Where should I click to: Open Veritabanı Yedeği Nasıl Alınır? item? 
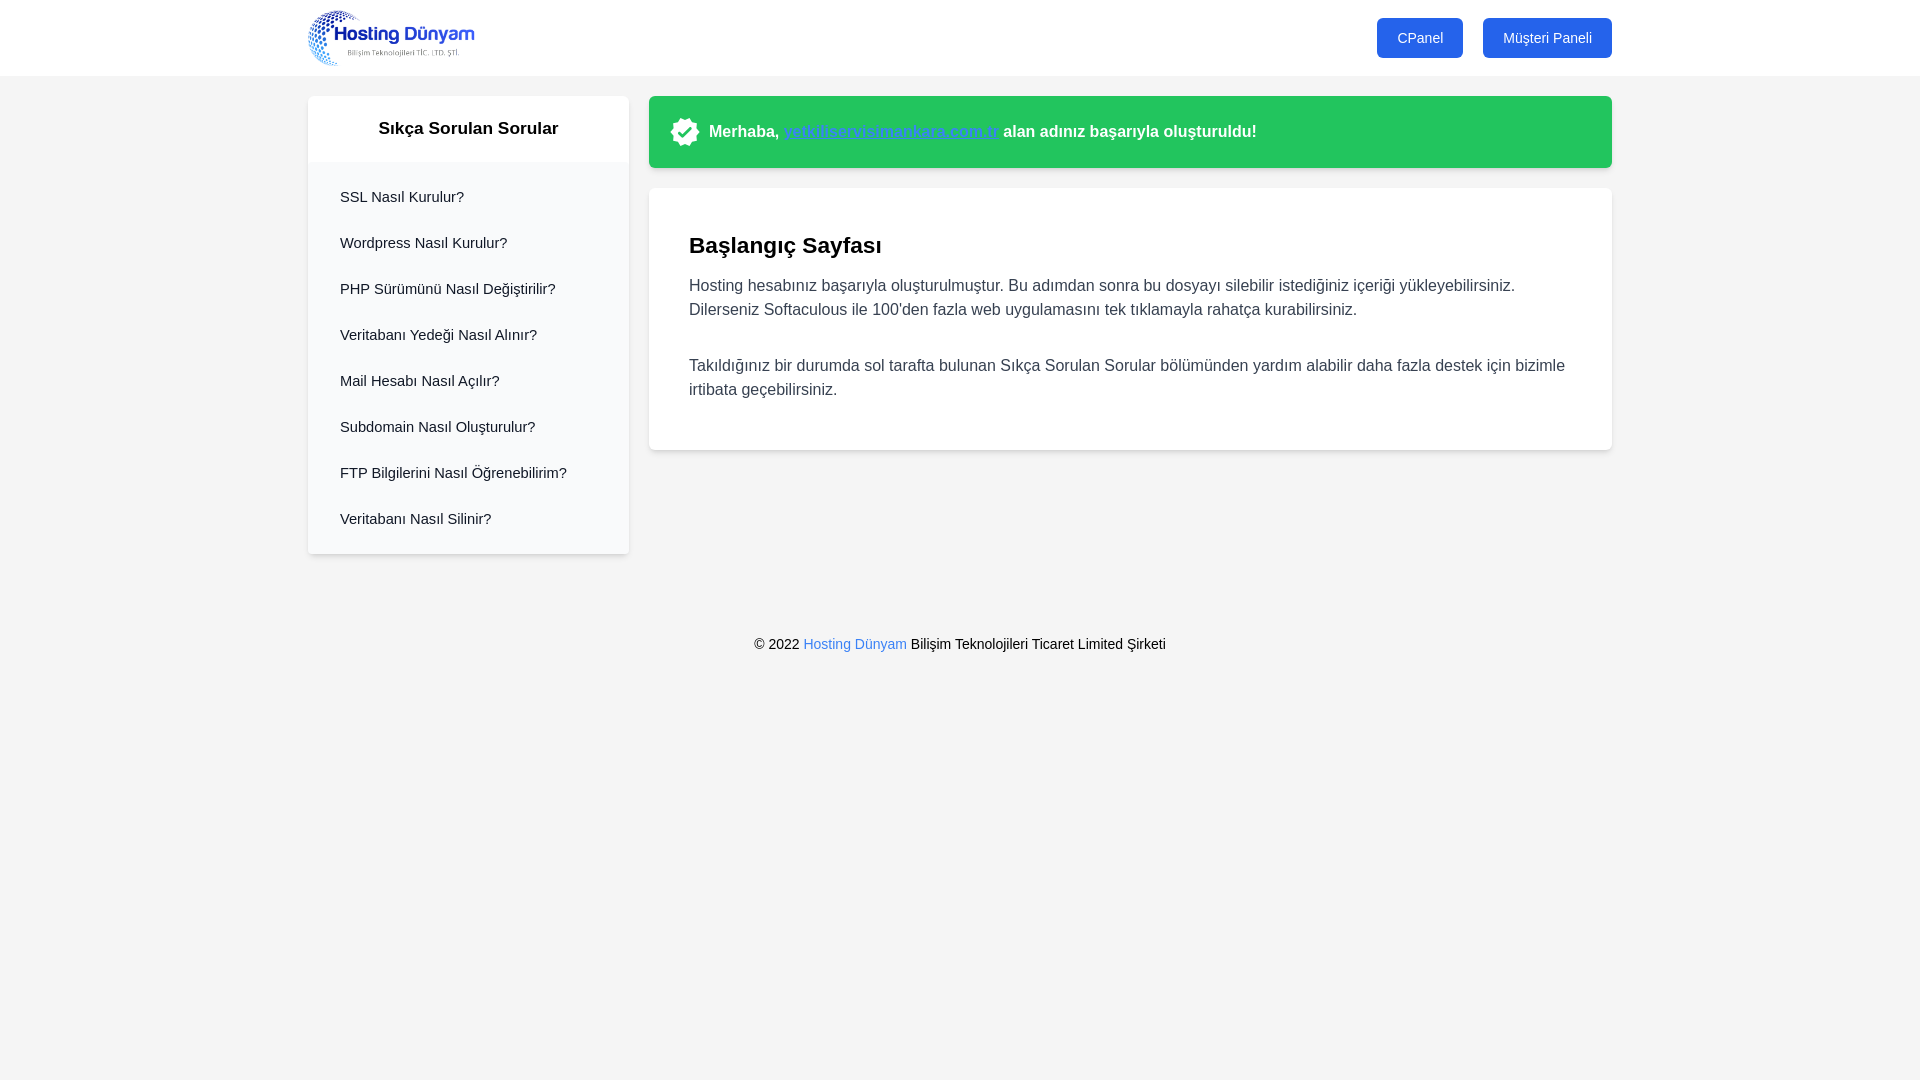click(438, 335)
